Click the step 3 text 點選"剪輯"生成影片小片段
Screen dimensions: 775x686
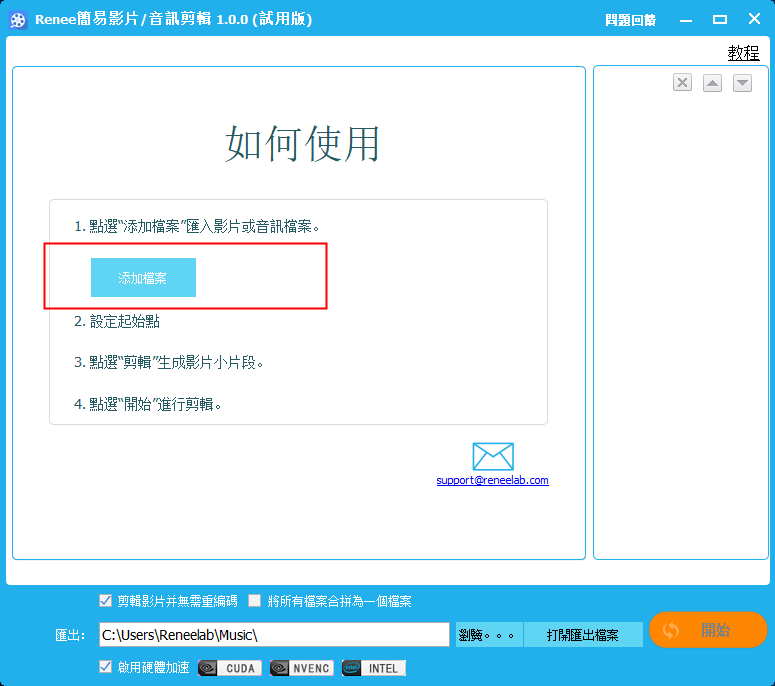tap(169, 362)
